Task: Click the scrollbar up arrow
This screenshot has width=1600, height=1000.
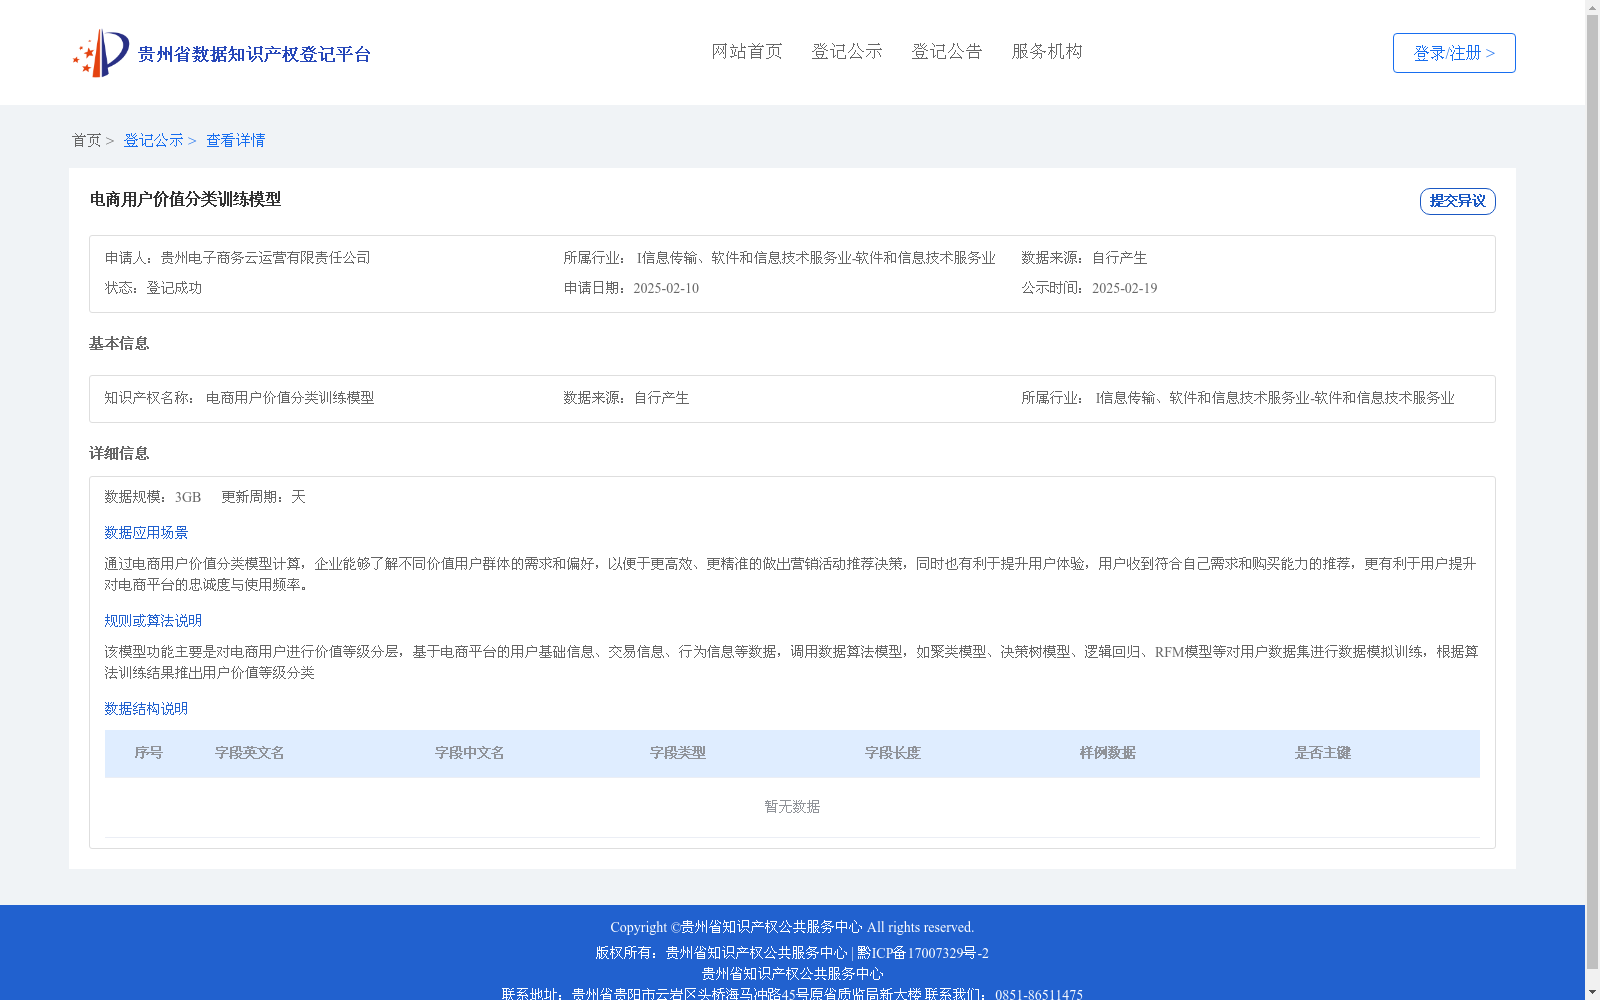Action: (x=1593, y=8)
